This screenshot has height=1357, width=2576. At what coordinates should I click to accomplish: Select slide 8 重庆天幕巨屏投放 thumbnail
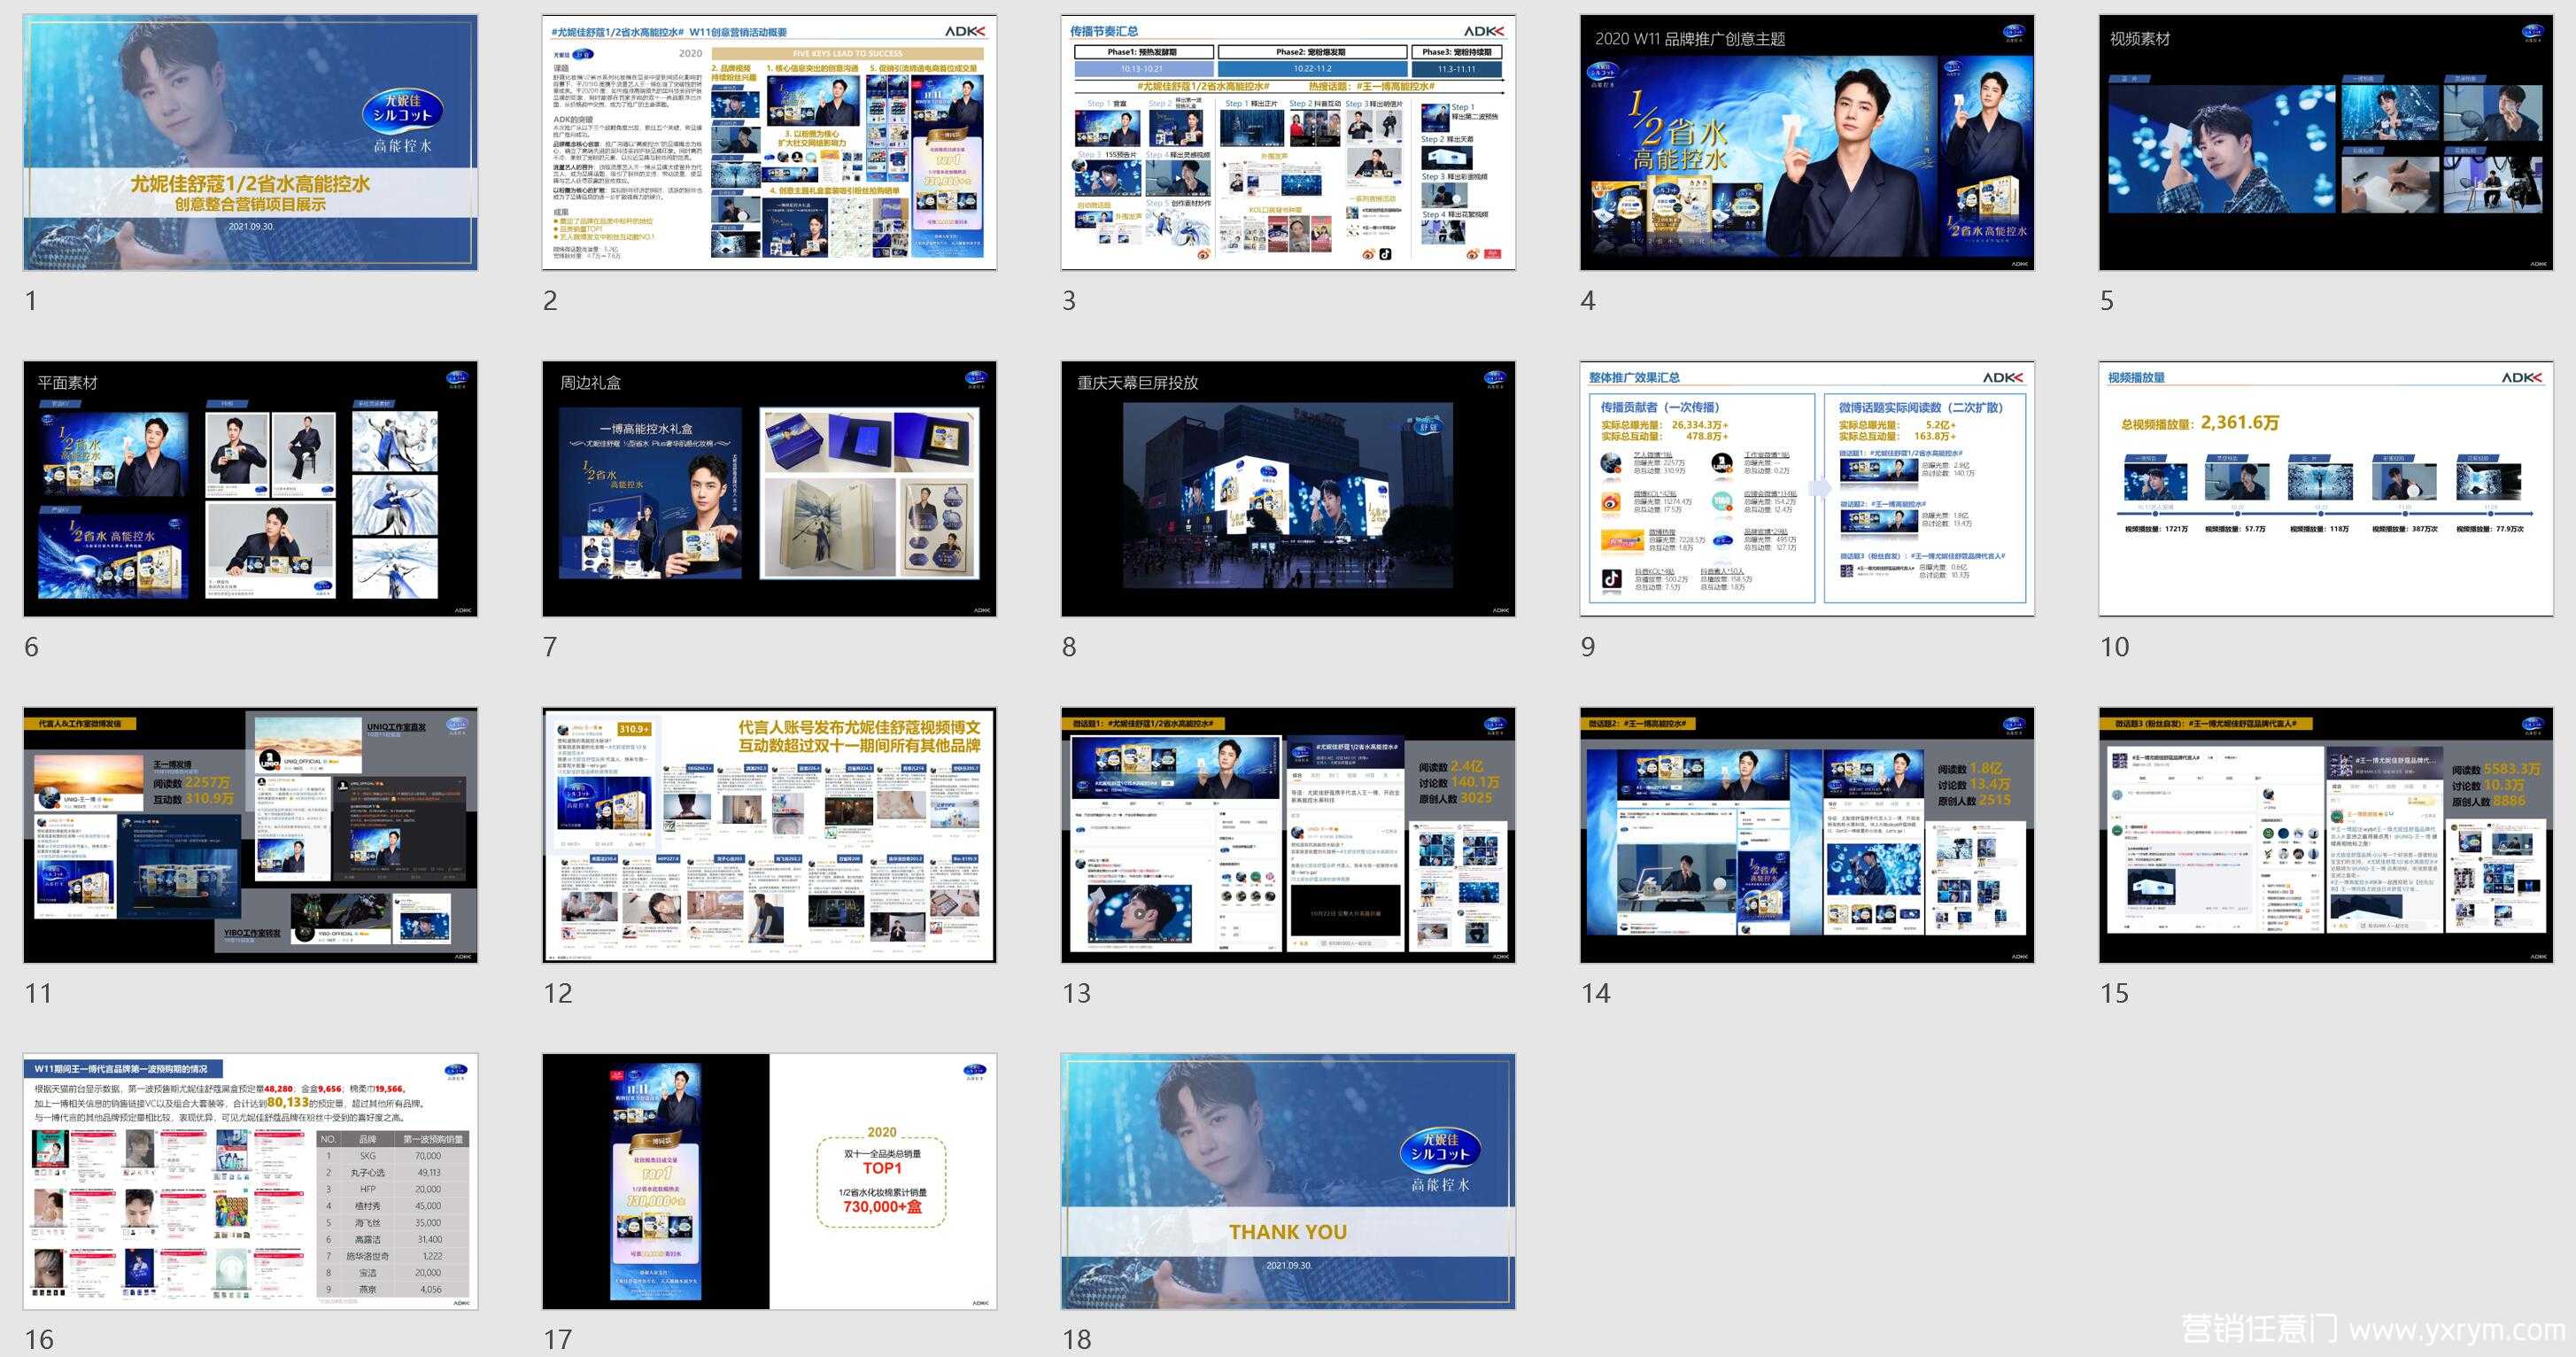click(x=1288, y=489)
